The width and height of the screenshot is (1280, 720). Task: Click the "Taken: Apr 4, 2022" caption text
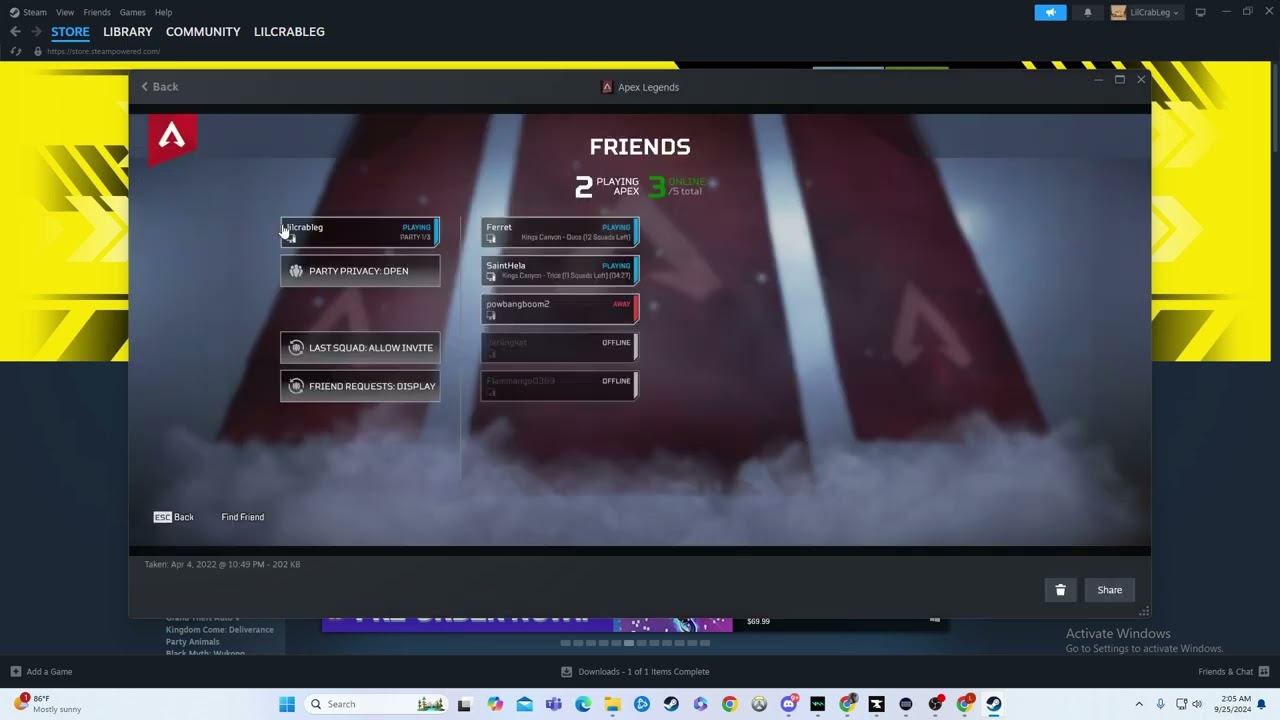(x=222, y=564)
